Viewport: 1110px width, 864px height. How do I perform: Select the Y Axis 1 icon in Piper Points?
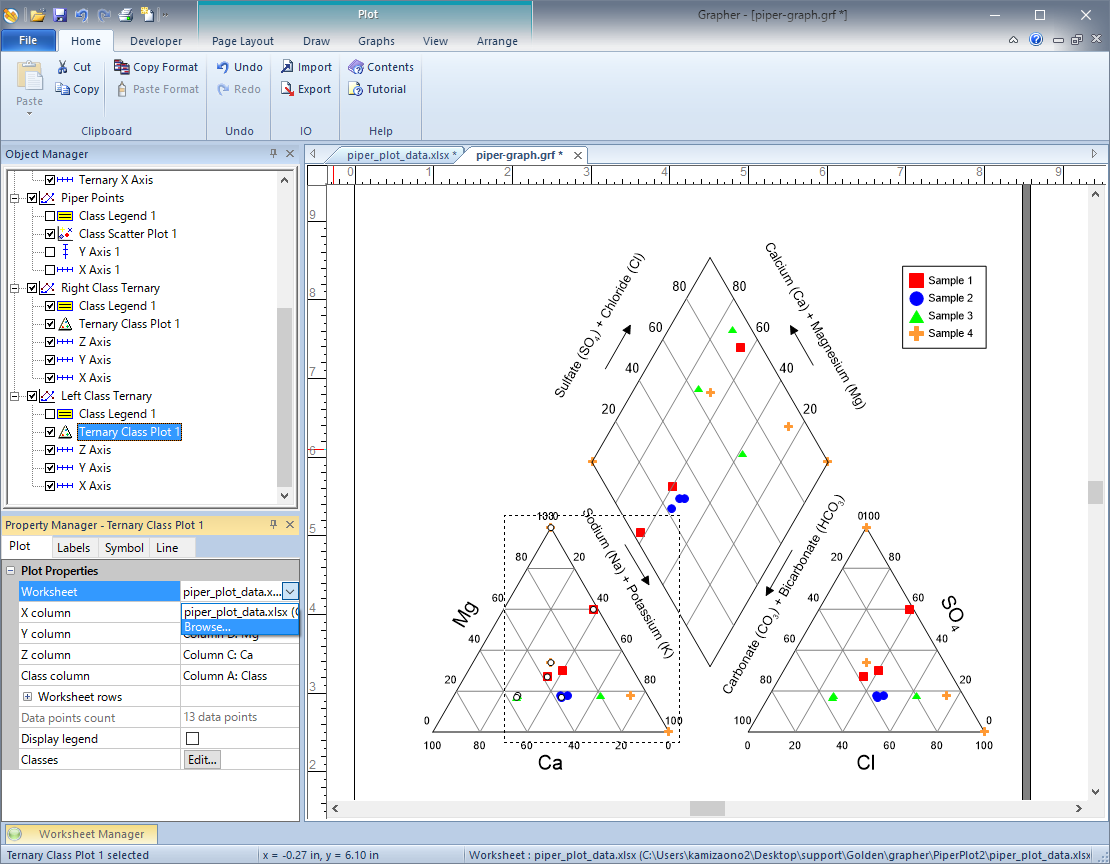[x=65, y=251]
